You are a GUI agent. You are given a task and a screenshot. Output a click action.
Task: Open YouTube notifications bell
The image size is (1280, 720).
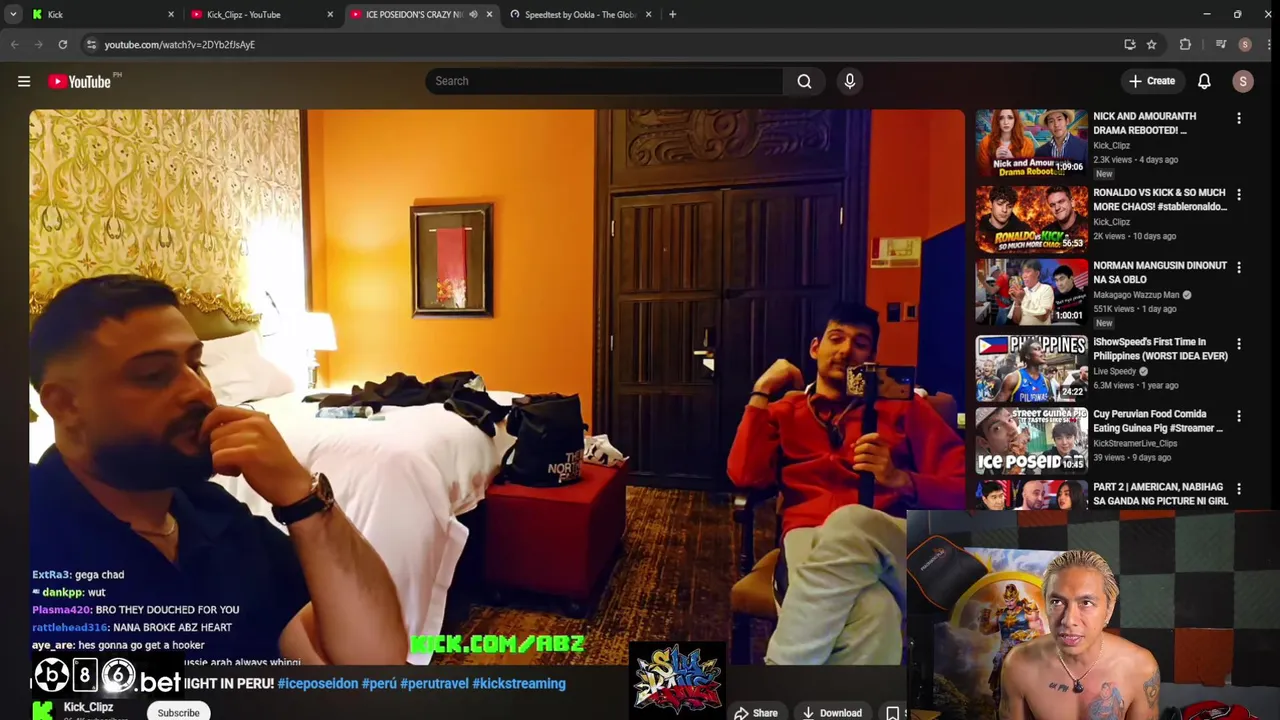[1204, 81]
